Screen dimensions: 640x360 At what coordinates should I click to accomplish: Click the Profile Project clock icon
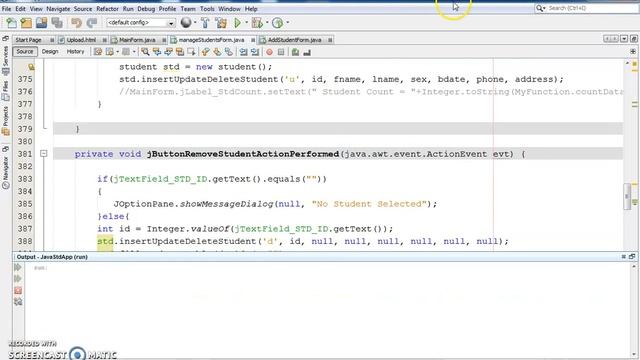tap(278, 23)
